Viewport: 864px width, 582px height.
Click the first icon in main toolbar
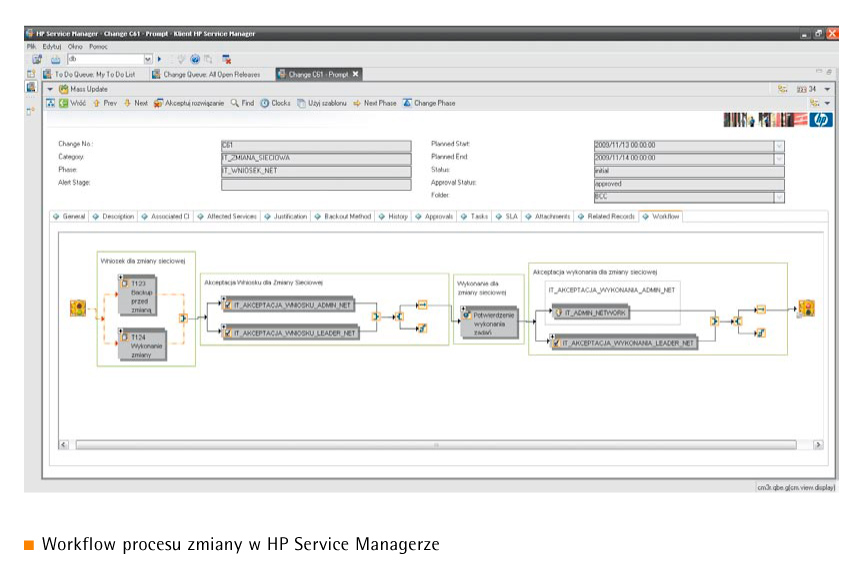click(37, 59)
